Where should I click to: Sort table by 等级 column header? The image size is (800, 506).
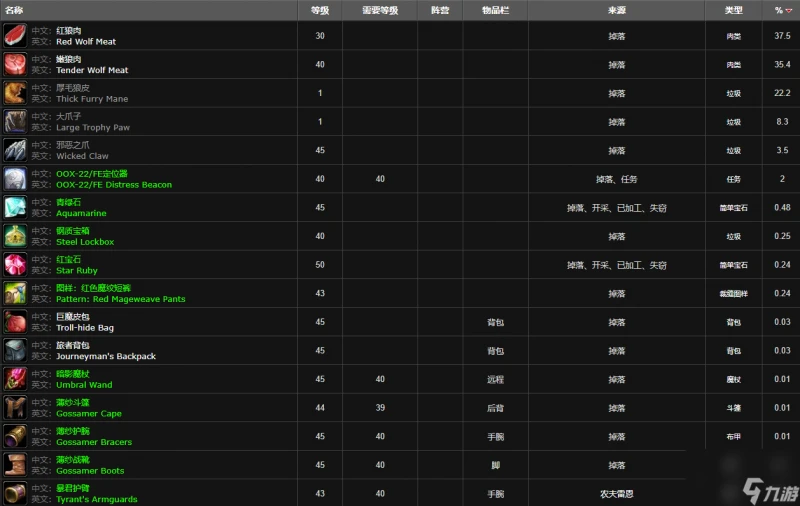click(319, 10)
